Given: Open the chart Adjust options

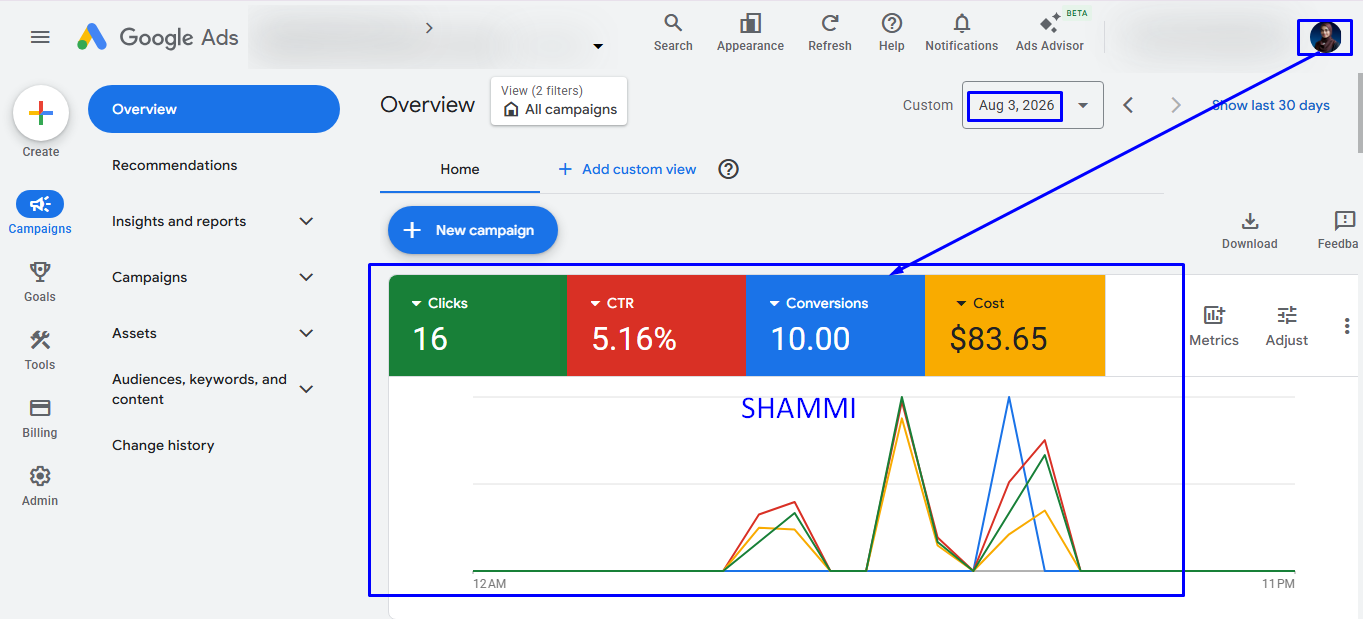Looking at the screenshot, I should point(1287,326).
